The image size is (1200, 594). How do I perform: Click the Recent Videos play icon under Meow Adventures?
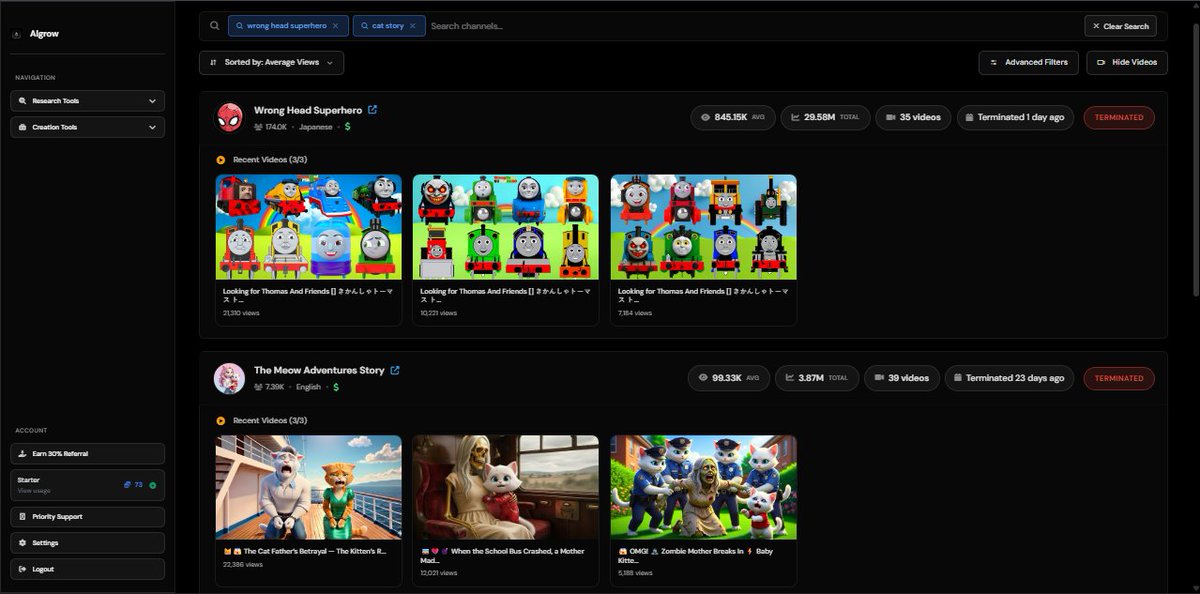point(221,420)
